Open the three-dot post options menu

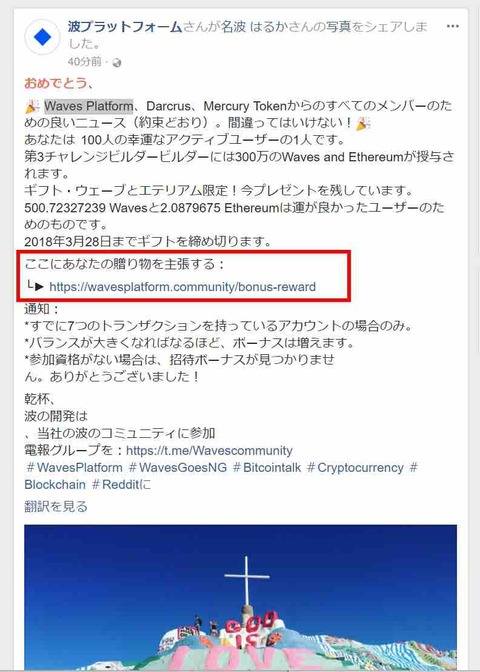[x=453, y=27]
